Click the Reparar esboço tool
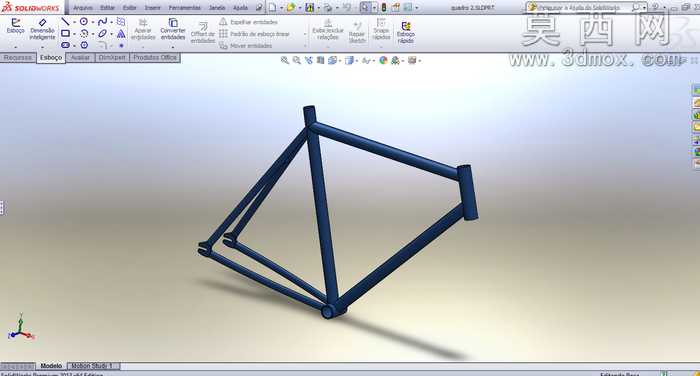Viewport: 700px width, 376px height. tap(357, 33)
